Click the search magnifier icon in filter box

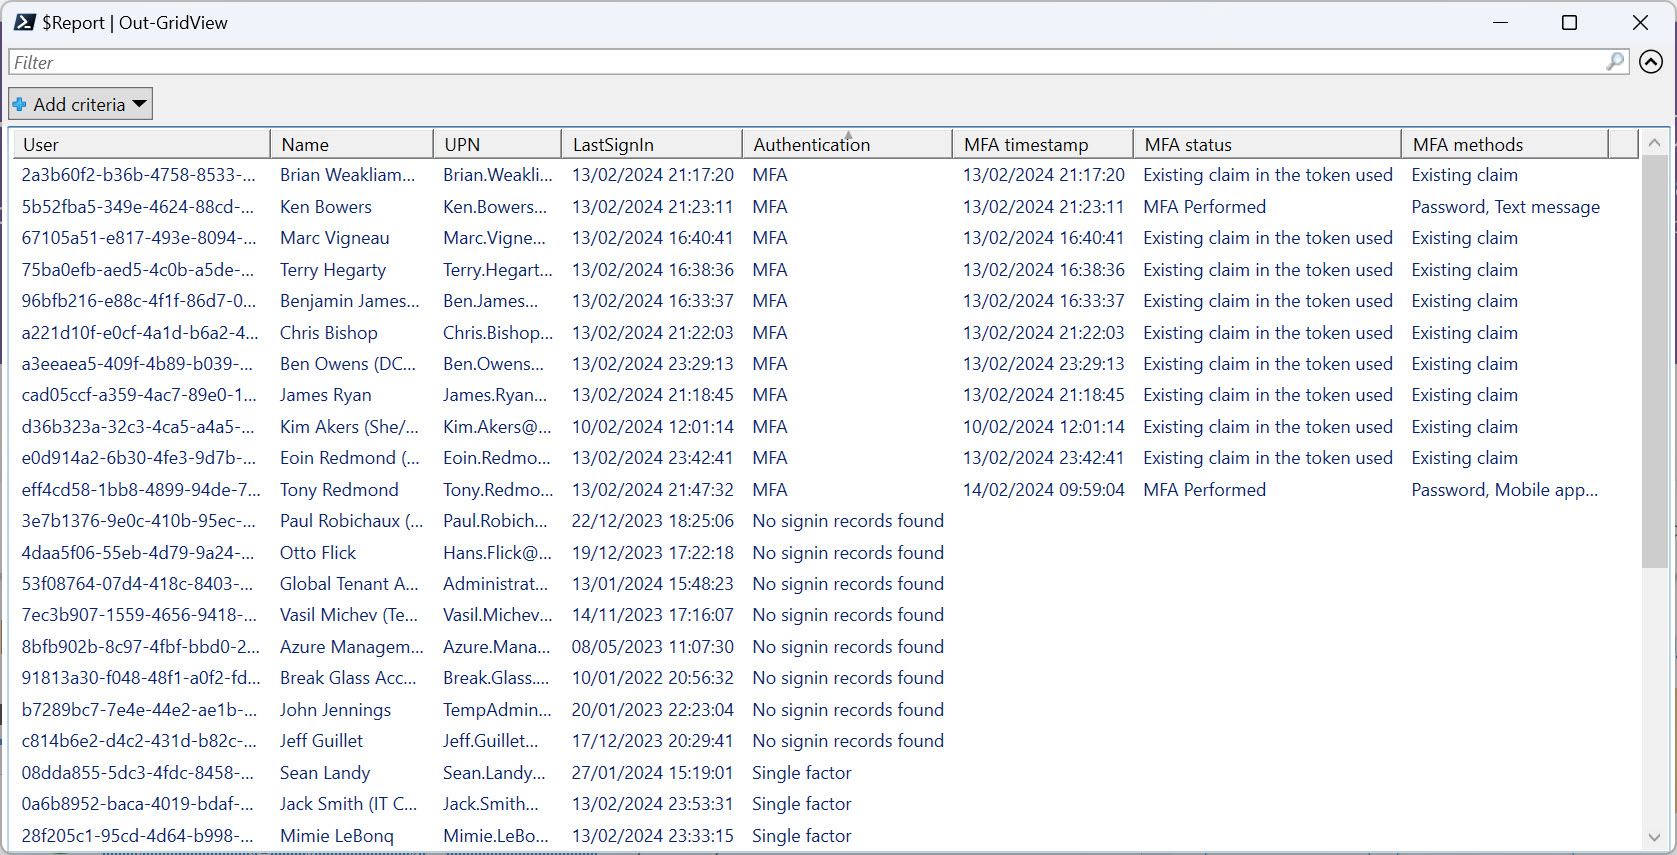(1615, 62)
